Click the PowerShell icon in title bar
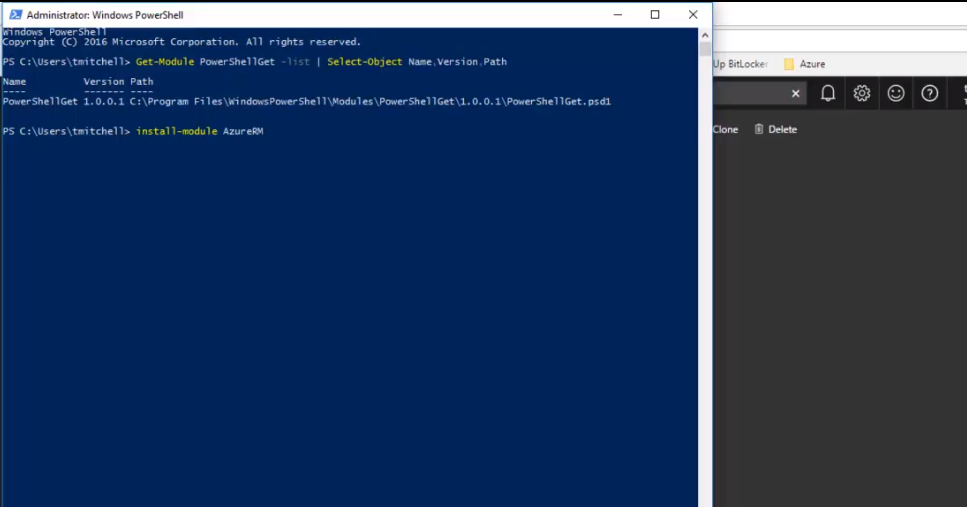Screen dimensions: 967x507 (15, 15)
